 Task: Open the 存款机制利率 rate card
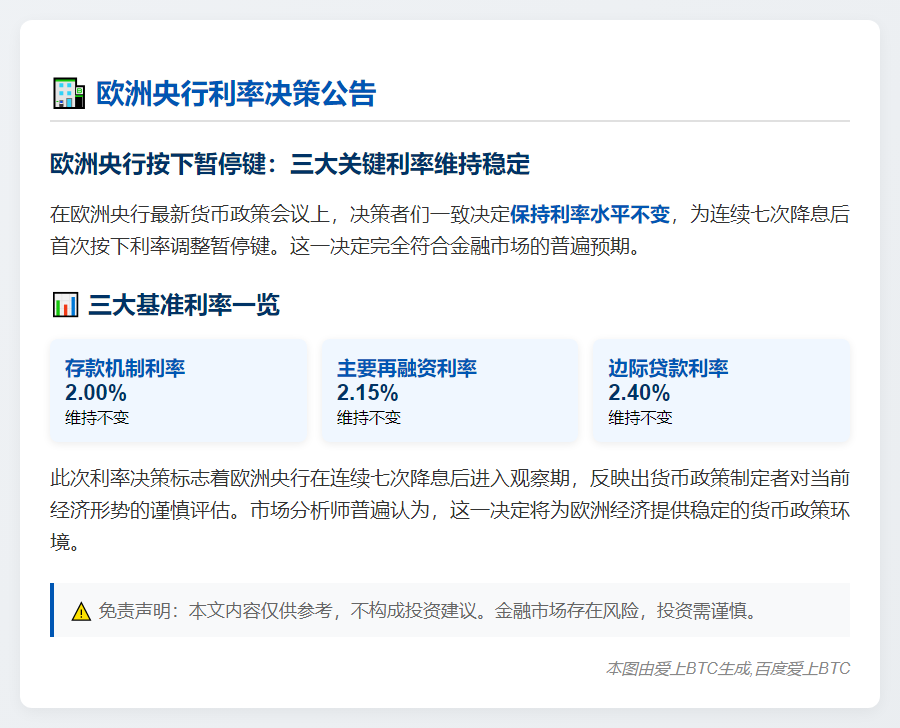click(x=179, y=391)
